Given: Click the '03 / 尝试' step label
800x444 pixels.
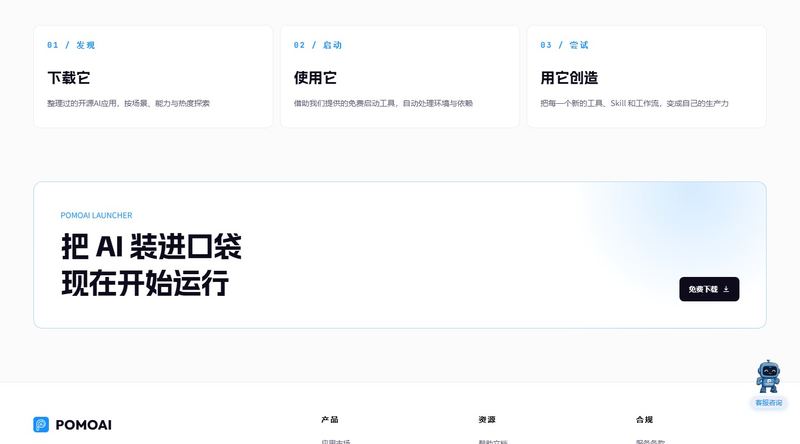Looking at the screenshot, I should click(564, 45).
